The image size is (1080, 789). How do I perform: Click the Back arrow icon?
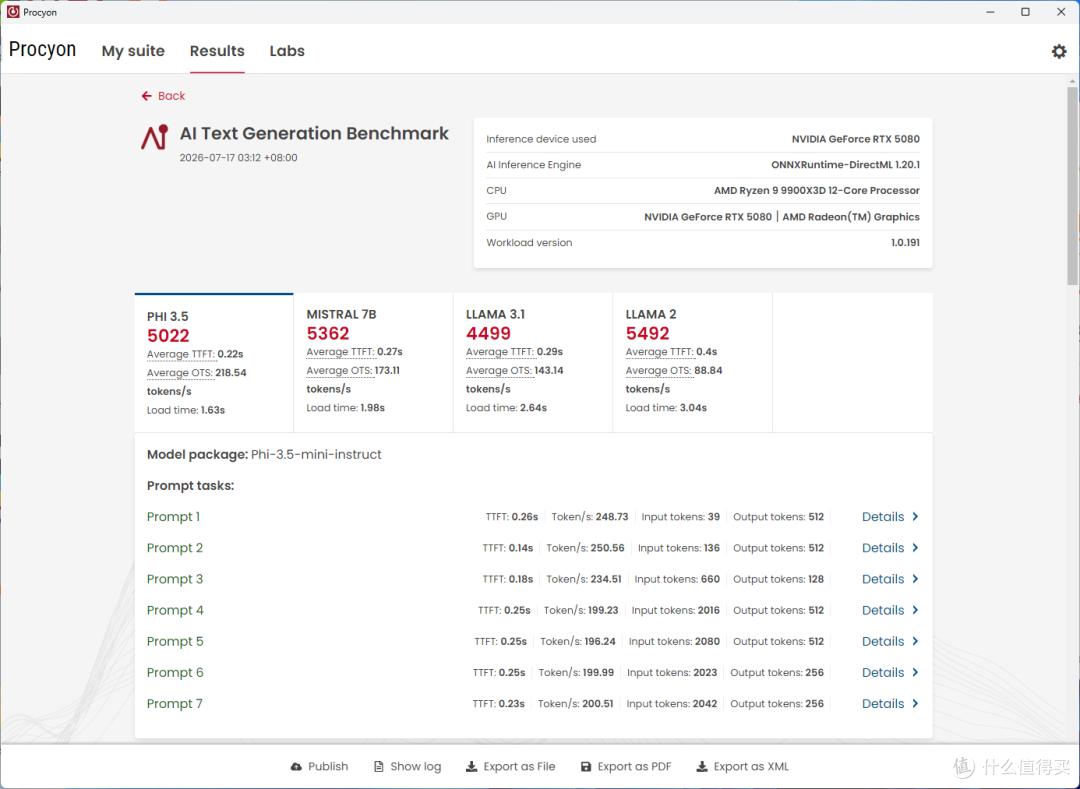146,96
